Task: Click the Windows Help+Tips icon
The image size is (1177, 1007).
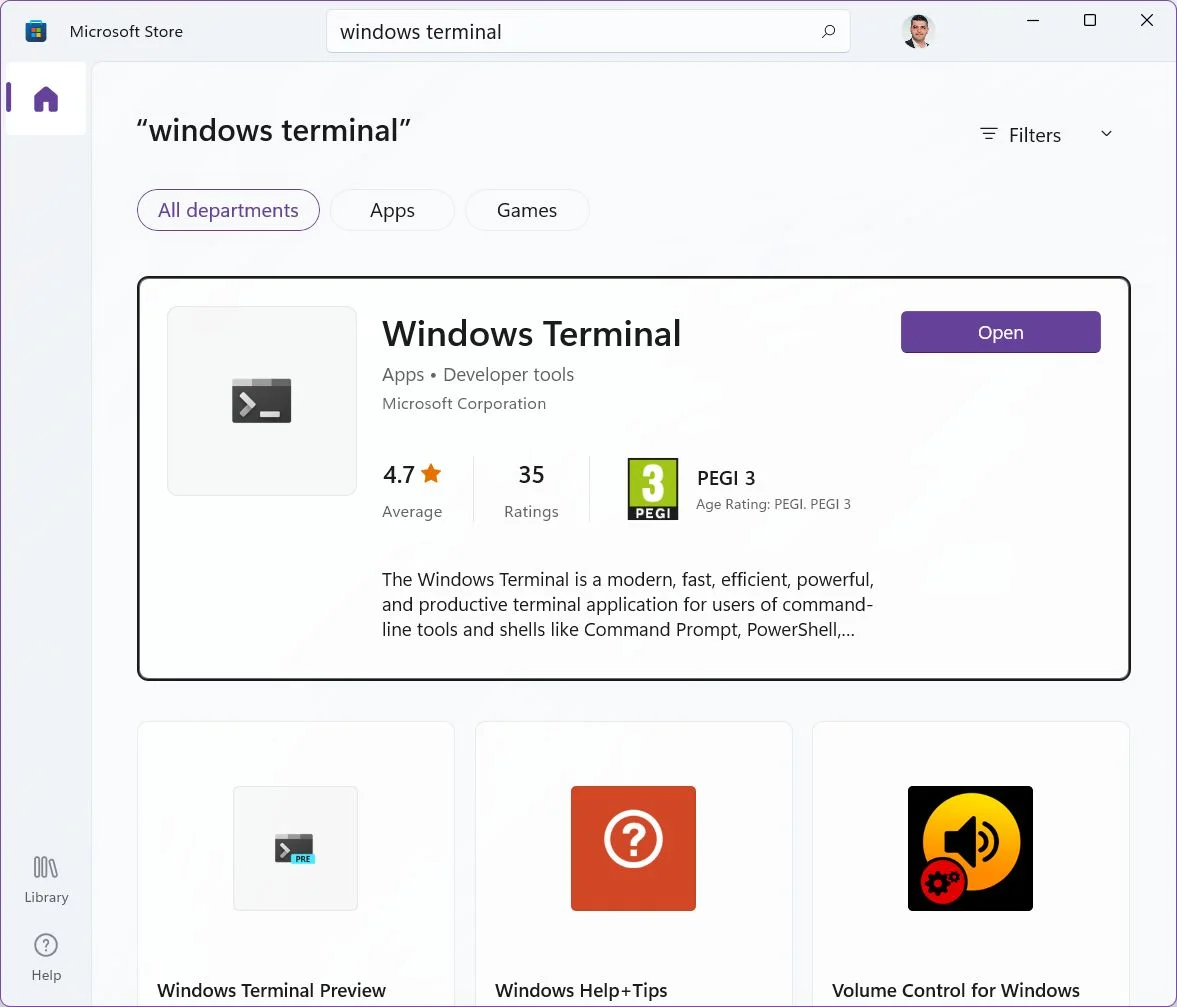Action: click(x=633, y=849)
